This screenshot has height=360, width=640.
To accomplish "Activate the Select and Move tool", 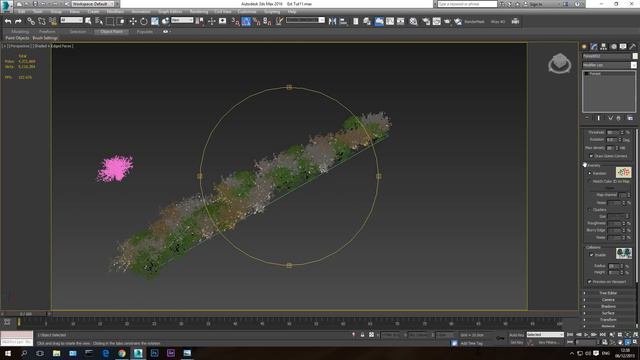I will [133, 21].
